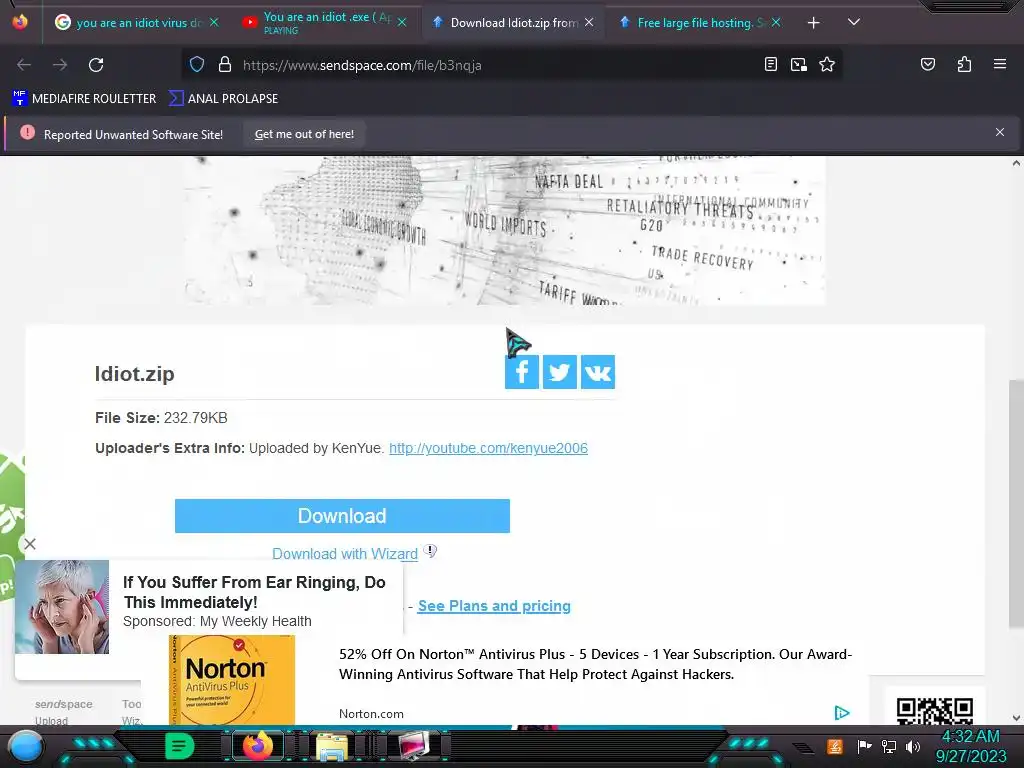Bookmark this page with star icon
The image size is (1024, 768).
(827, 65)
